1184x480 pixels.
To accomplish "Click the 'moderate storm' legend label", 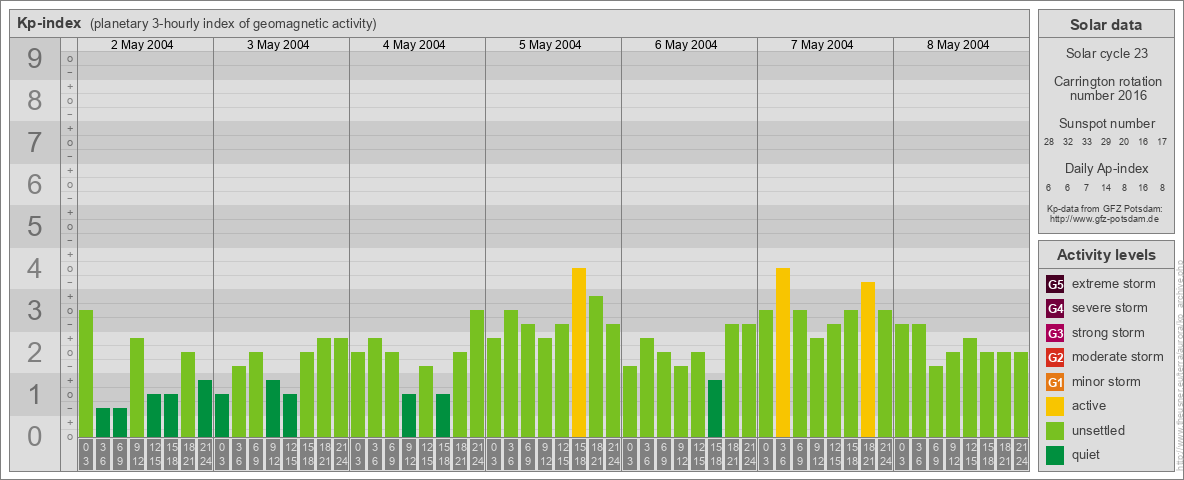I will (1118, 357).
